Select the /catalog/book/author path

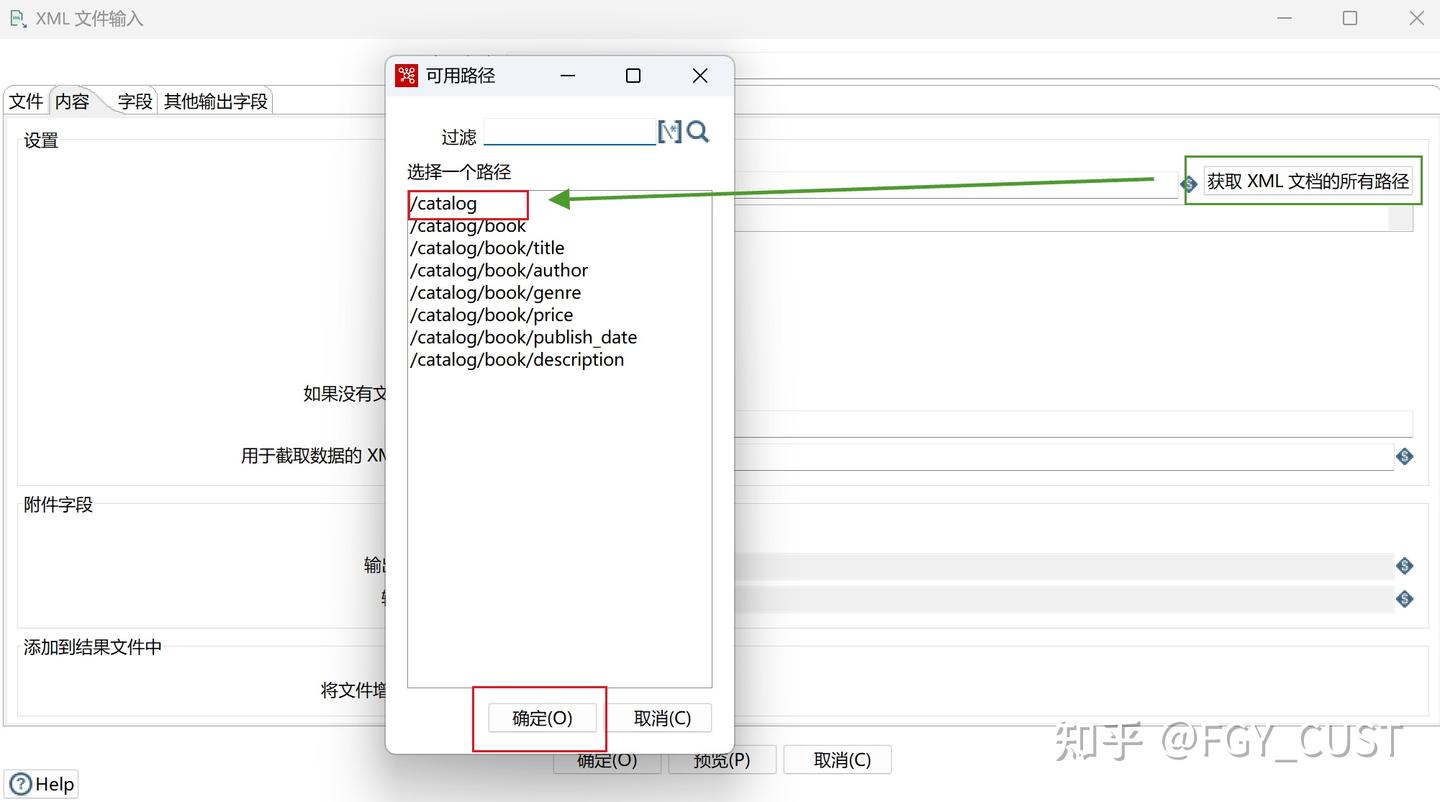498,270
